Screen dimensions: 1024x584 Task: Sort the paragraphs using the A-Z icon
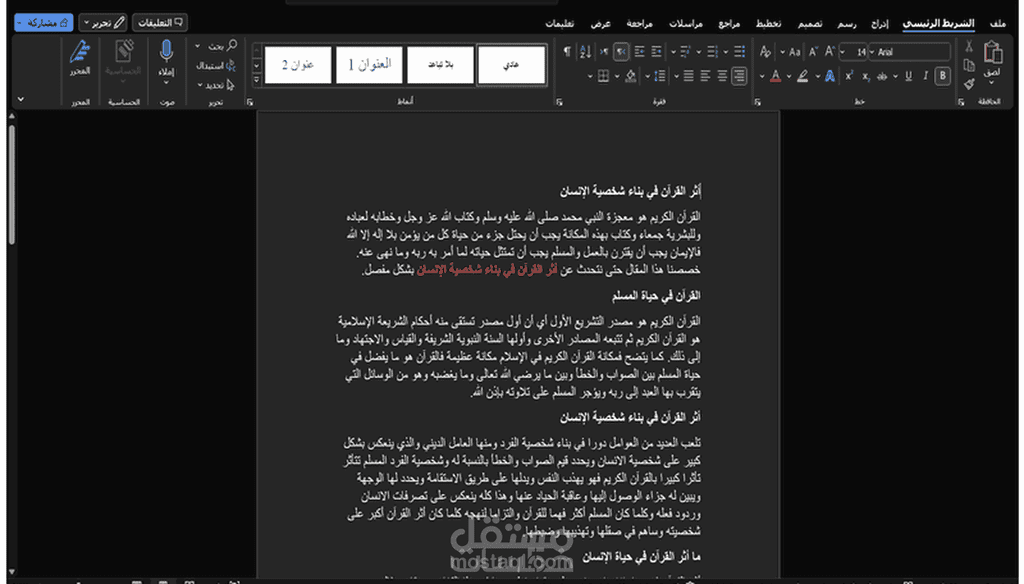click(588, 51)
